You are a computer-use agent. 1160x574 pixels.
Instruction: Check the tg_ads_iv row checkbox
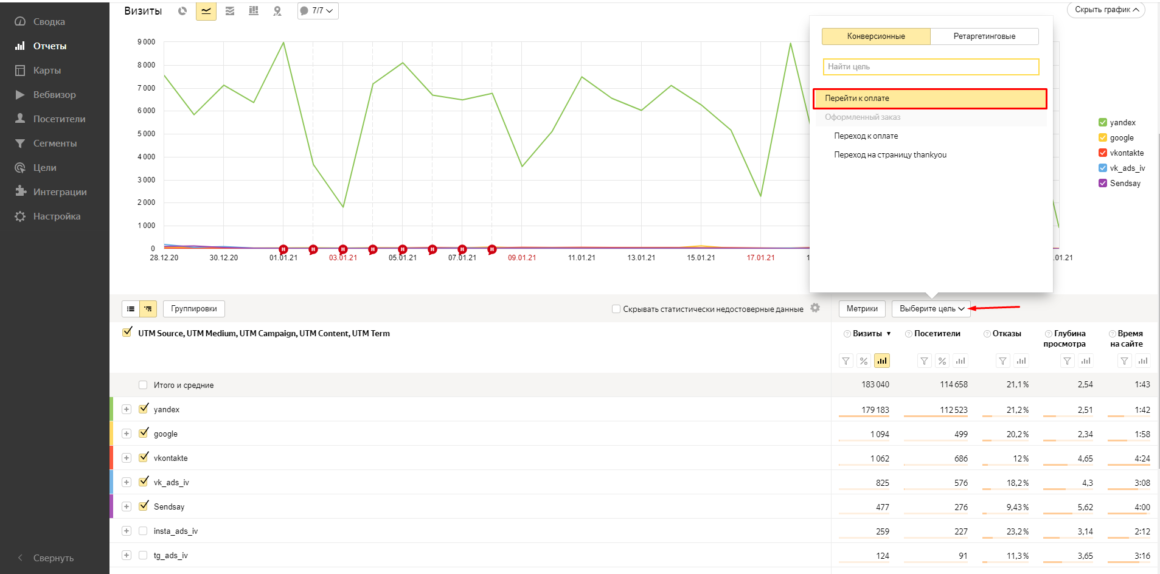(144, 556)
